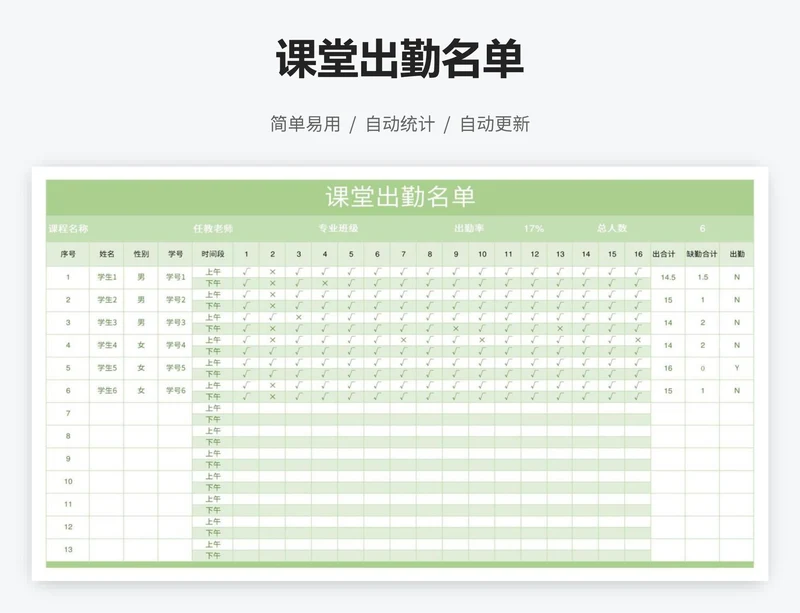
Task: Select the 简单易用 subtitle text
Action: [x=305, y=124]
